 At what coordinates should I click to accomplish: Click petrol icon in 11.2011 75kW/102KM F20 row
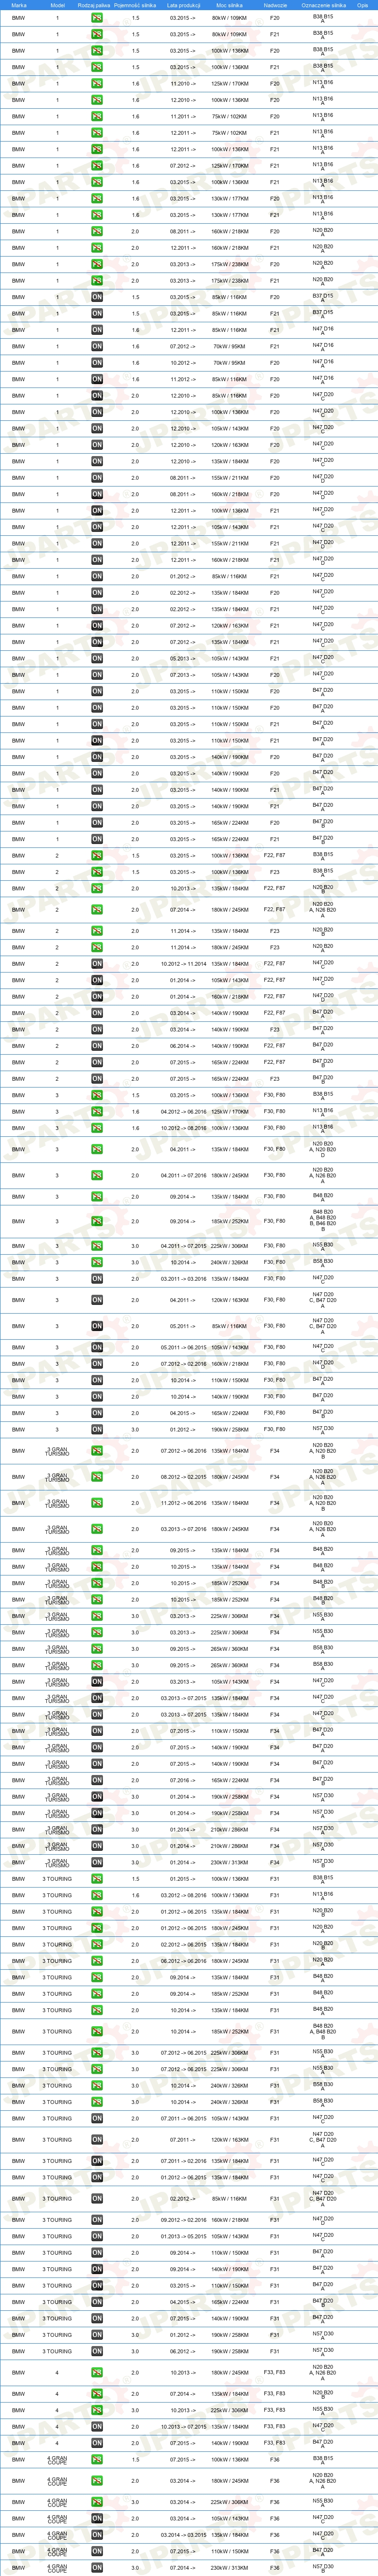97,116
